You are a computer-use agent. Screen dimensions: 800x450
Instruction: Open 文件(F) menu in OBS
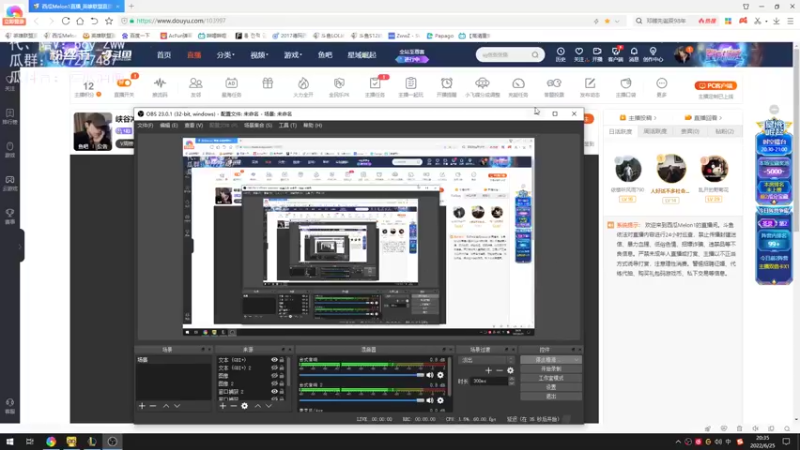145,126
